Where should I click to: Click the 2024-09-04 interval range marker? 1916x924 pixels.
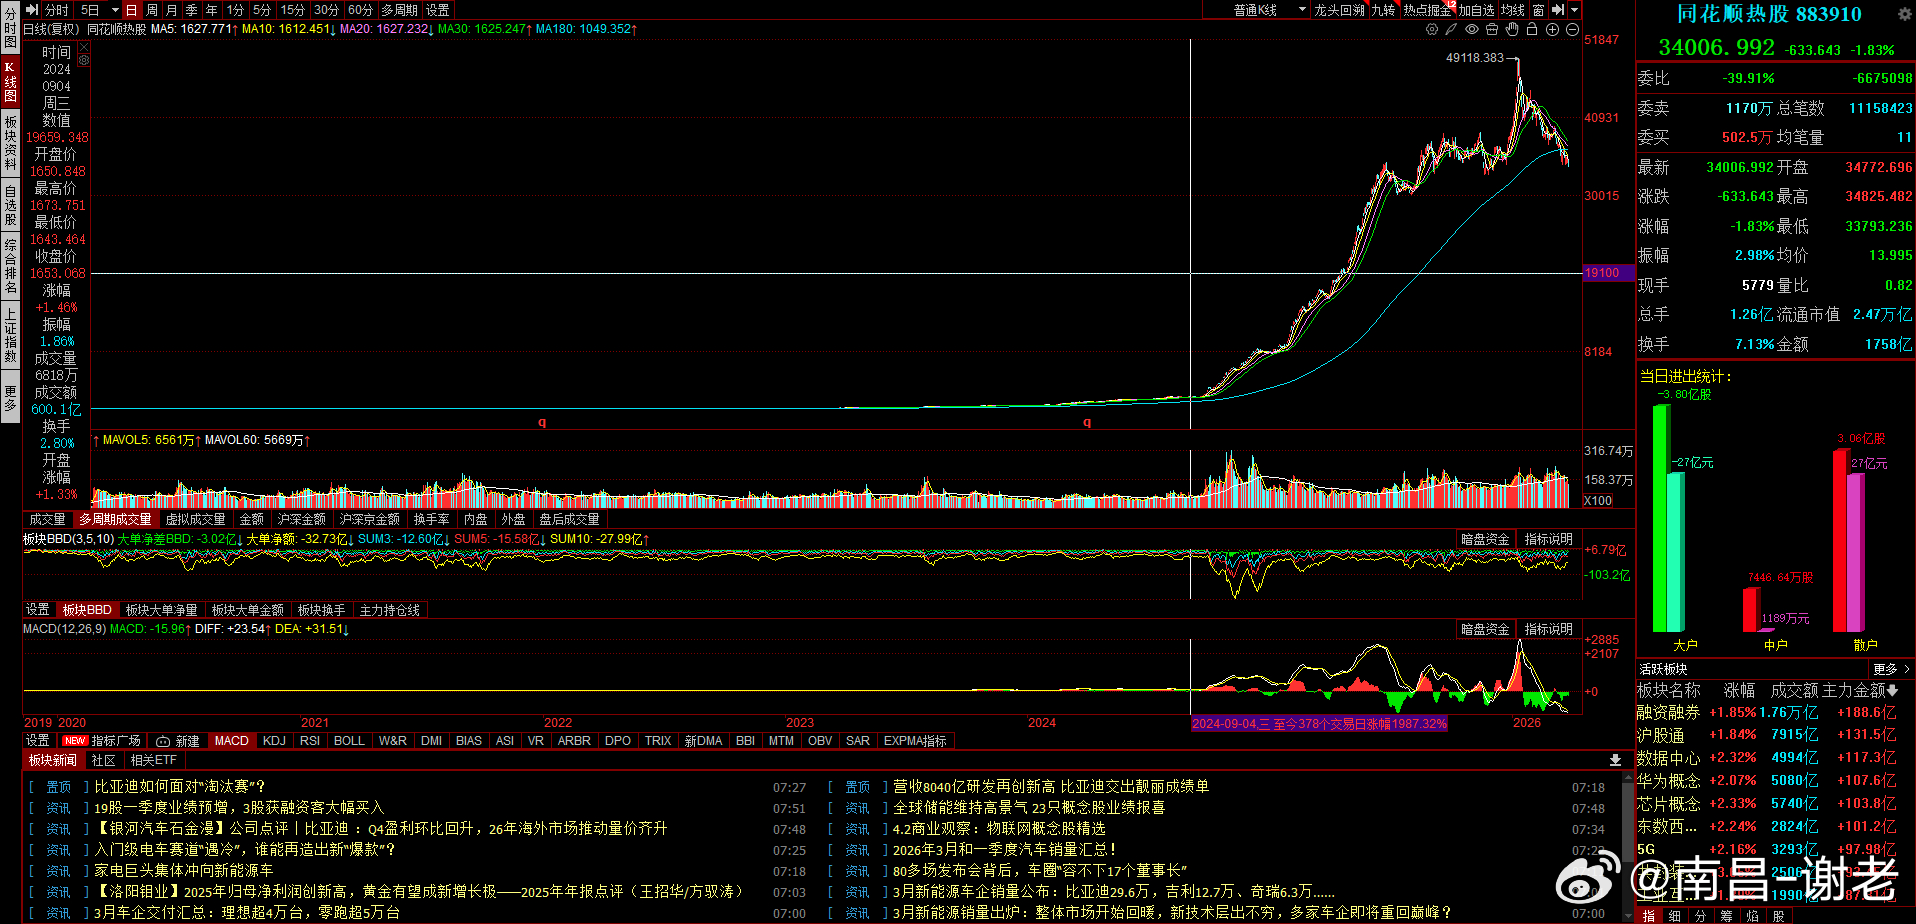(1319, 724)
